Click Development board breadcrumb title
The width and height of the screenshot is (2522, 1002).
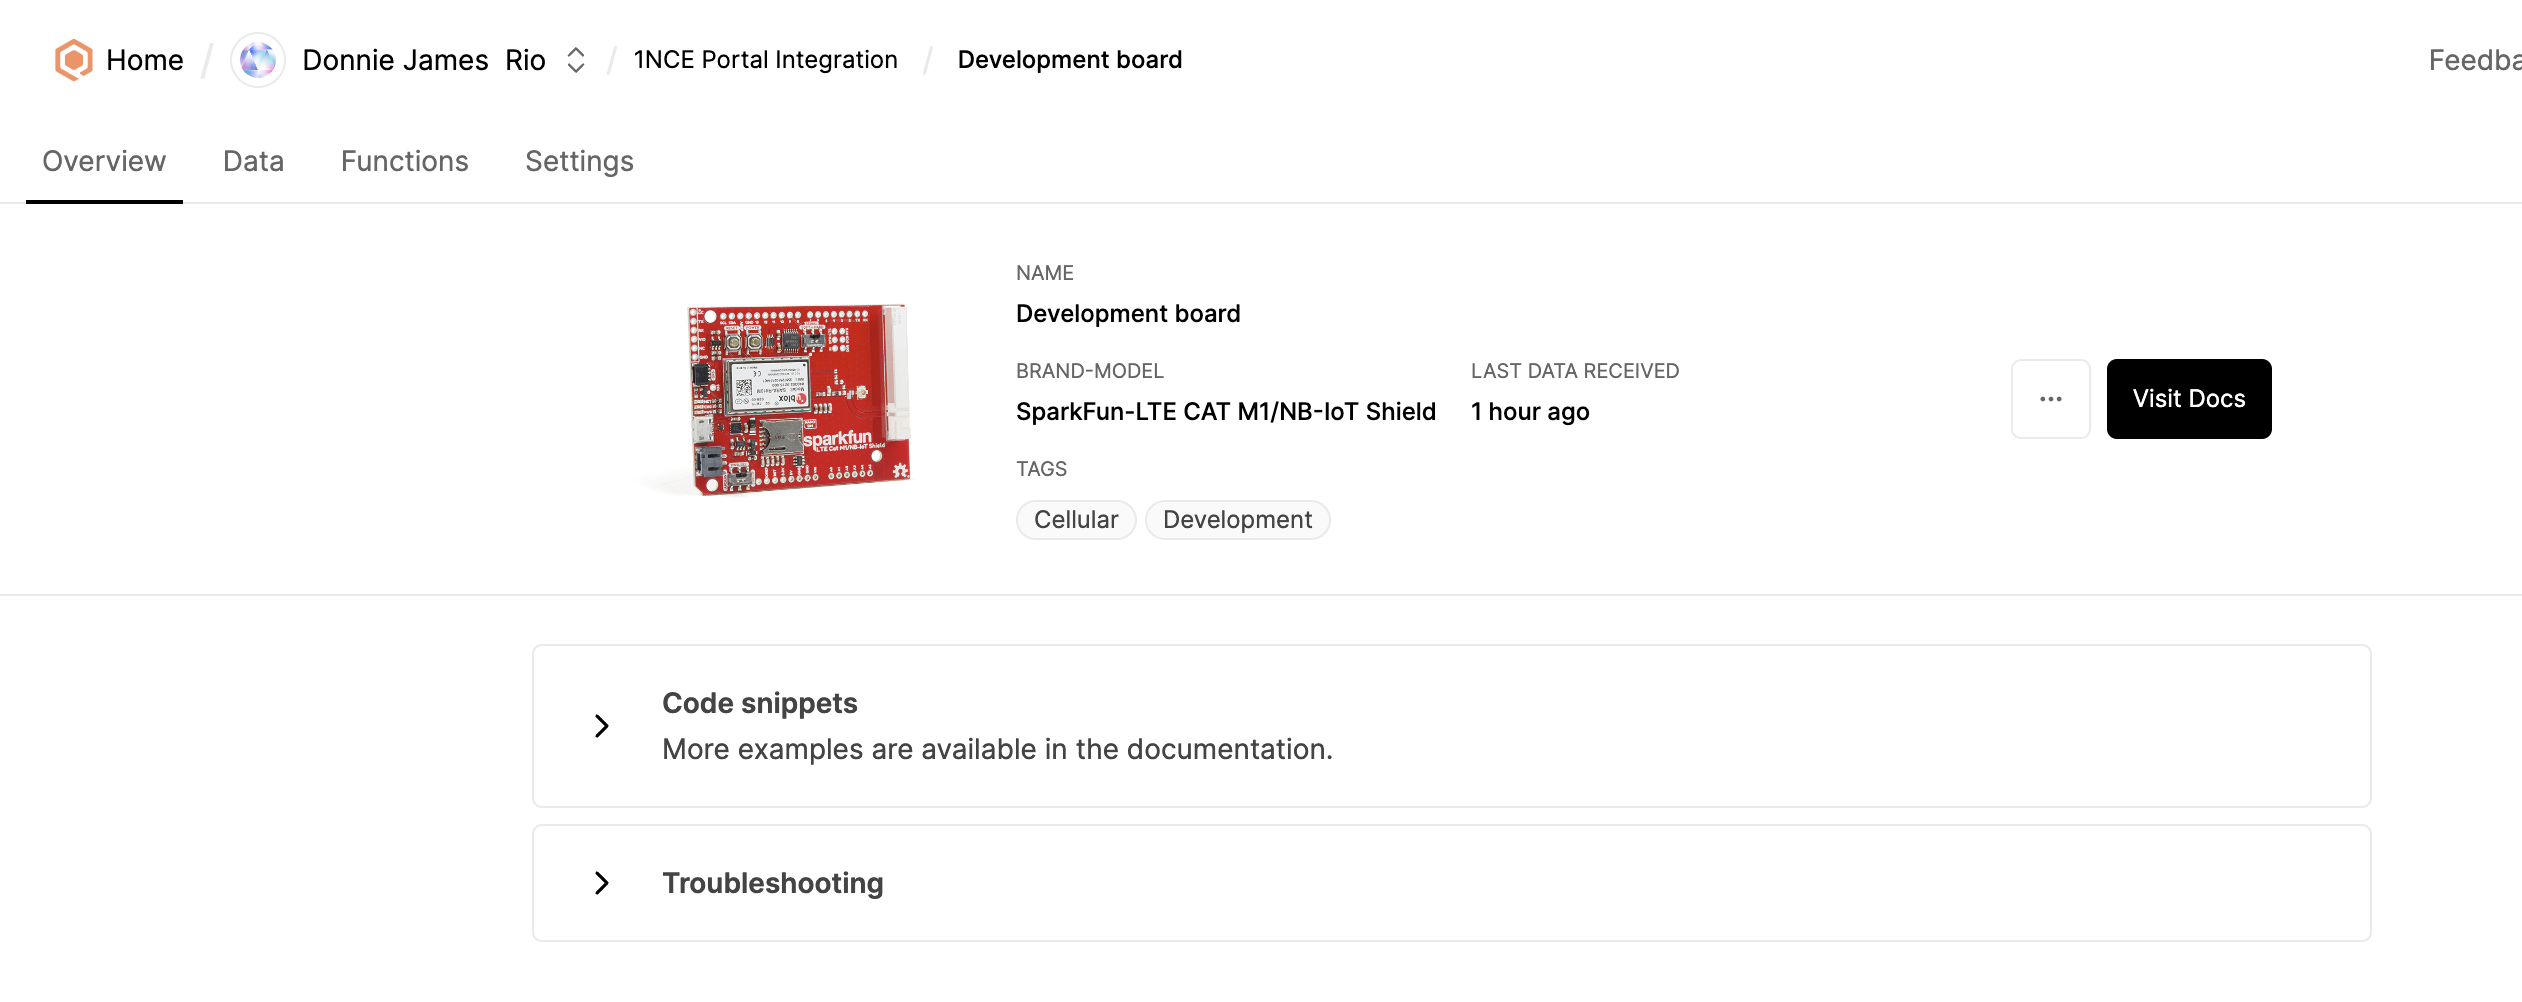coord(1070,60)
